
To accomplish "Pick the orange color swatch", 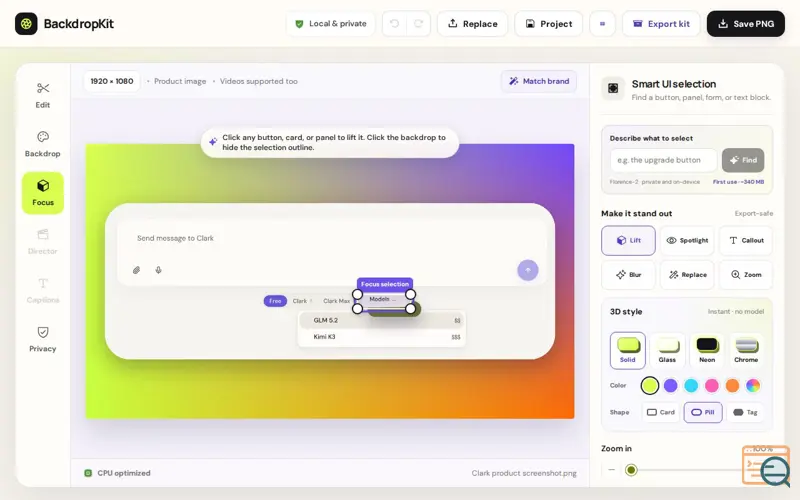I will (x=732, y=386).
